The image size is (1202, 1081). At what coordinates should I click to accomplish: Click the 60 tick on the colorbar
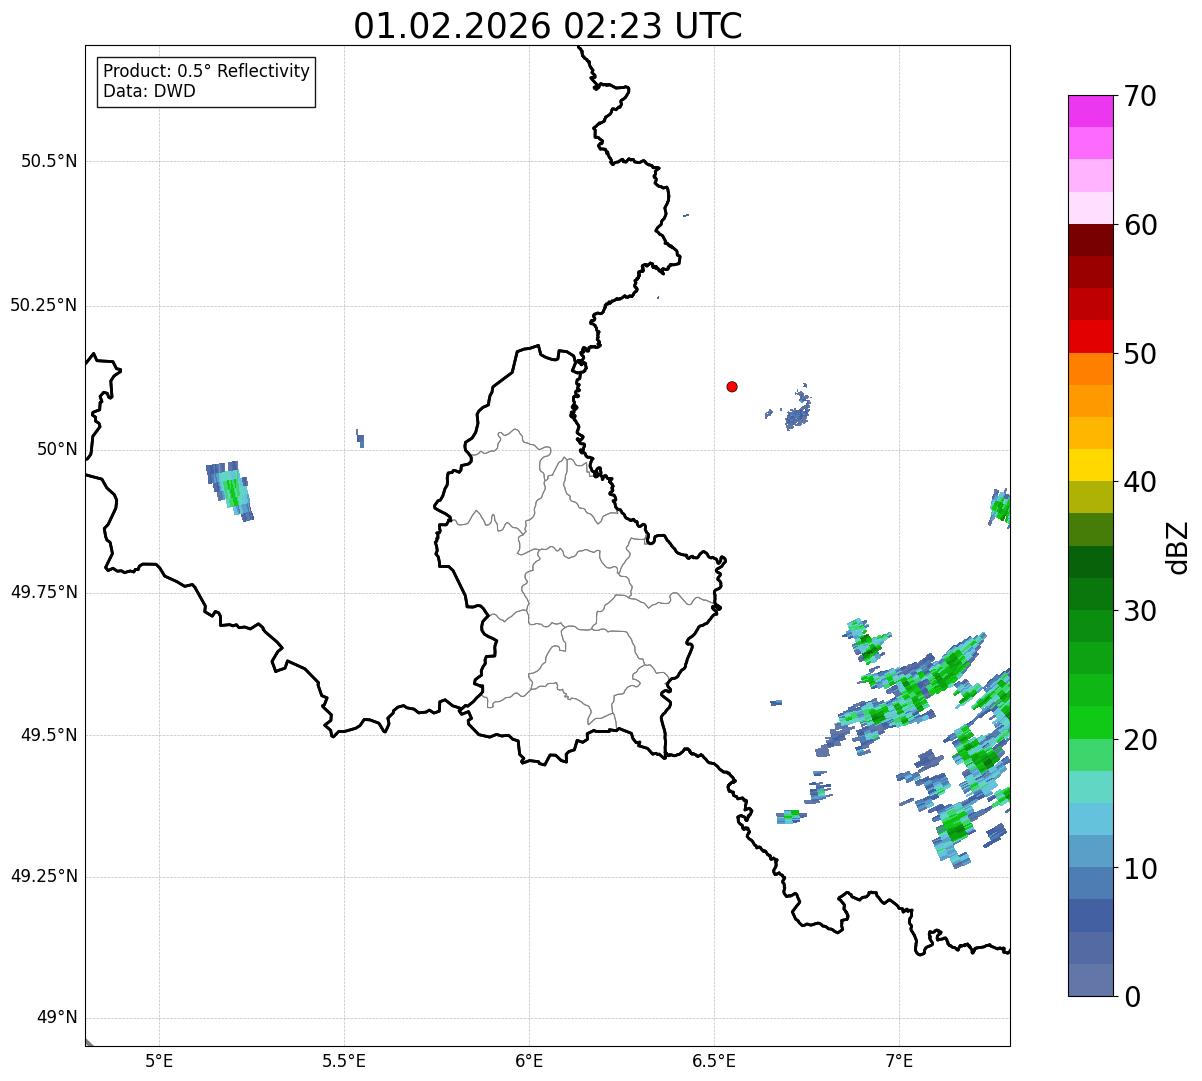click(x=1140, y=225)
